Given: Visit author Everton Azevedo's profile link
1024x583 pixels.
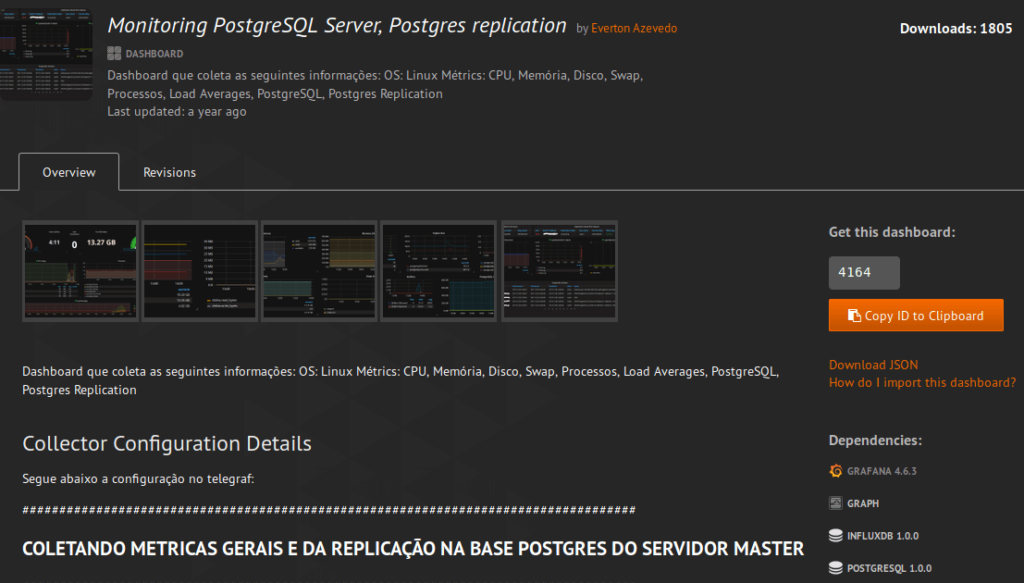Looking at the screenshot, I should pos(633,28).
